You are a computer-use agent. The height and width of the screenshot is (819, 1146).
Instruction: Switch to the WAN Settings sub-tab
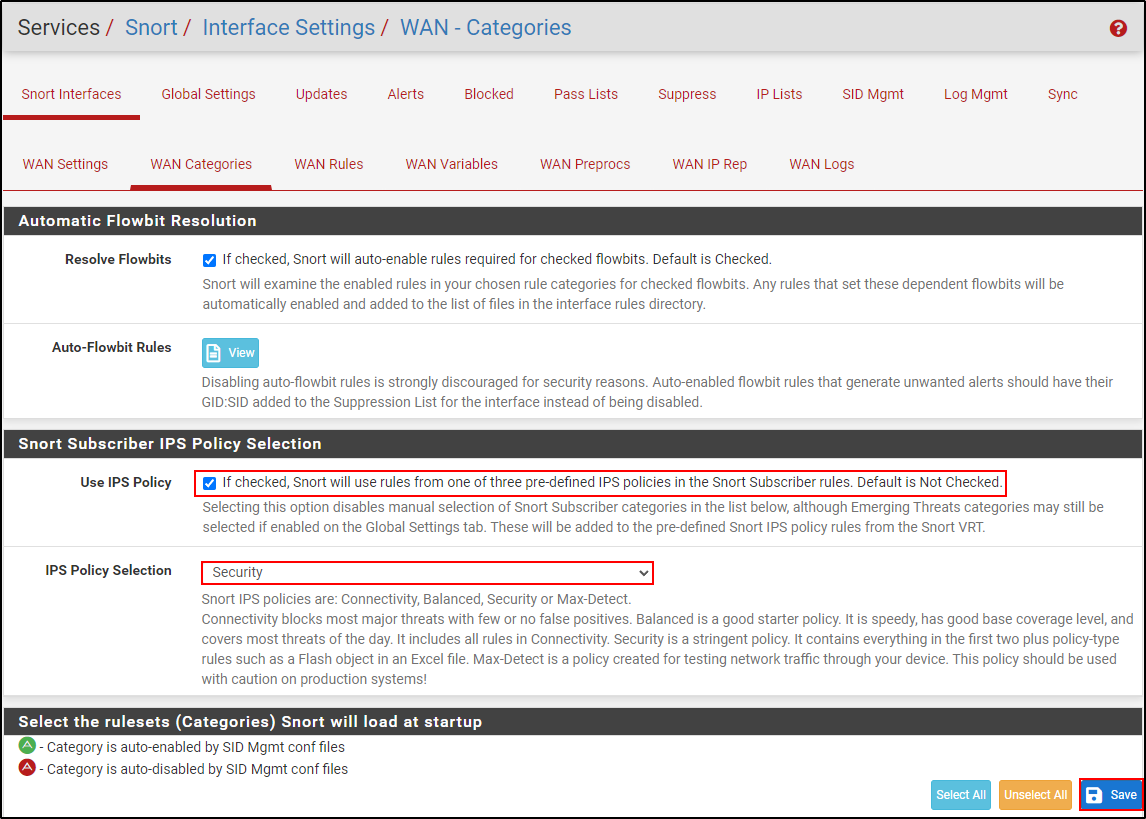point(65,164)
